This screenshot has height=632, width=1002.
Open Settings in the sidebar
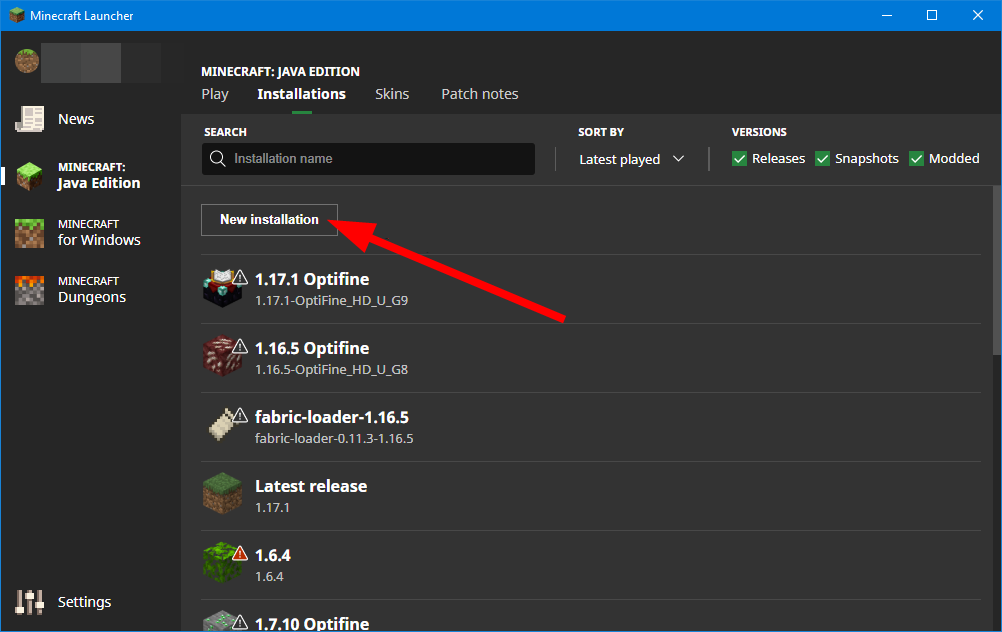click(x=84, y=602)
